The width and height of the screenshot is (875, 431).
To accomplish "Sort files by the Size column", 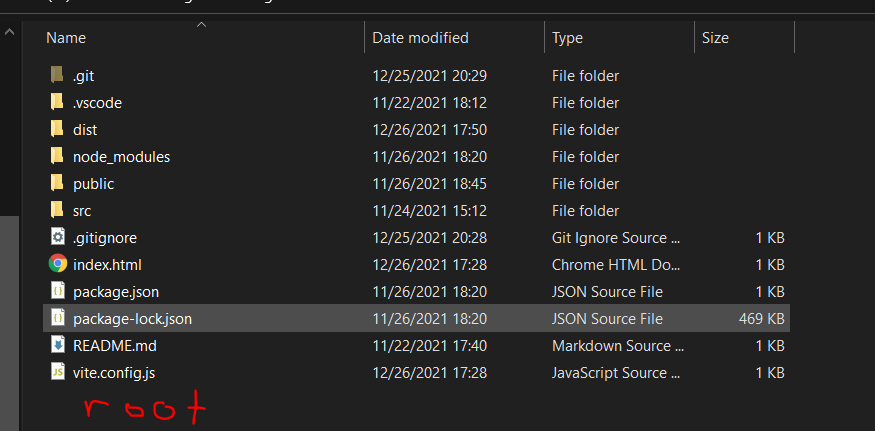I will coord(715,38).
